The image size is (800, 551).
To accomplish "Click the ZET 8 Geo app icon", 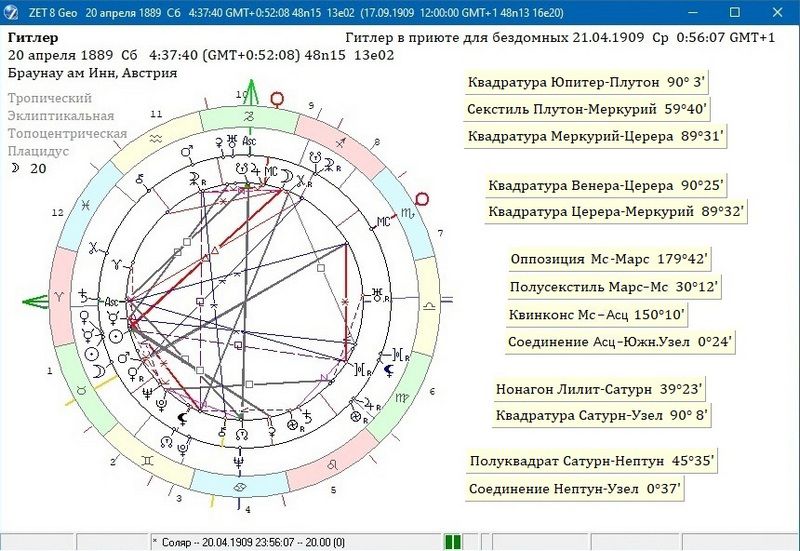I will (10, 12).
